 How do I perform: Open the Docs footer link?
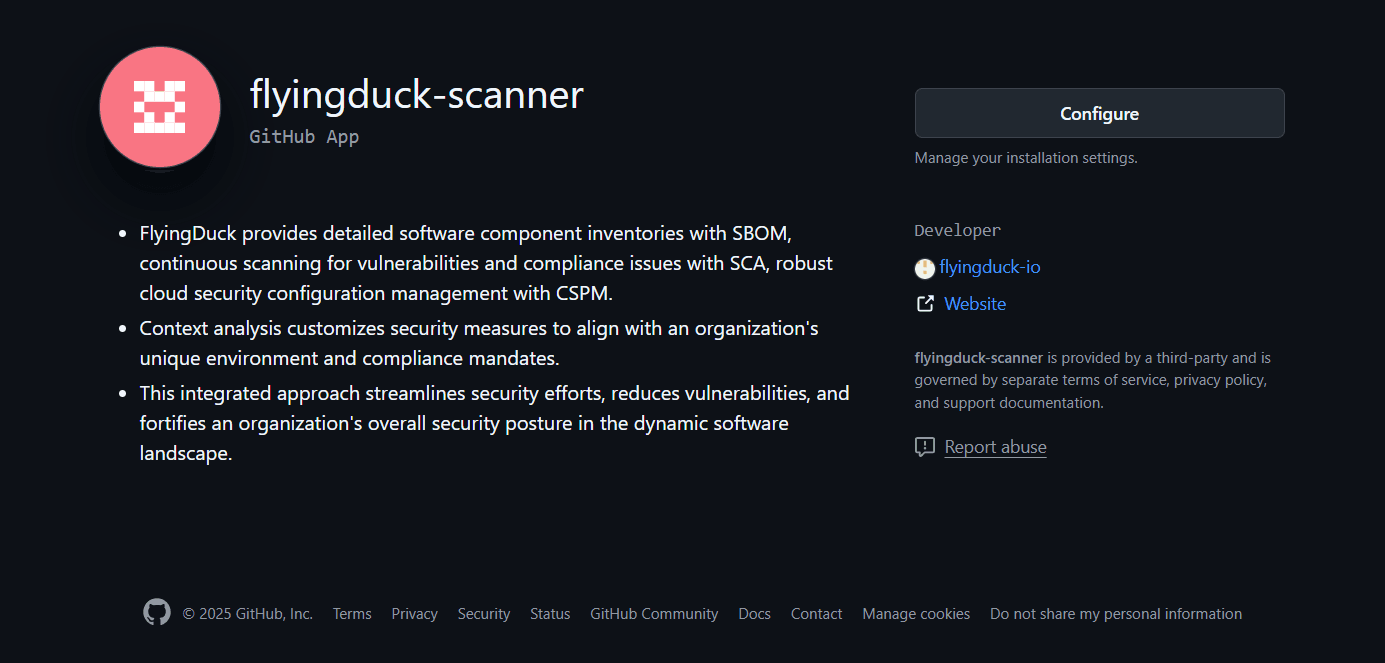point(754,614)
